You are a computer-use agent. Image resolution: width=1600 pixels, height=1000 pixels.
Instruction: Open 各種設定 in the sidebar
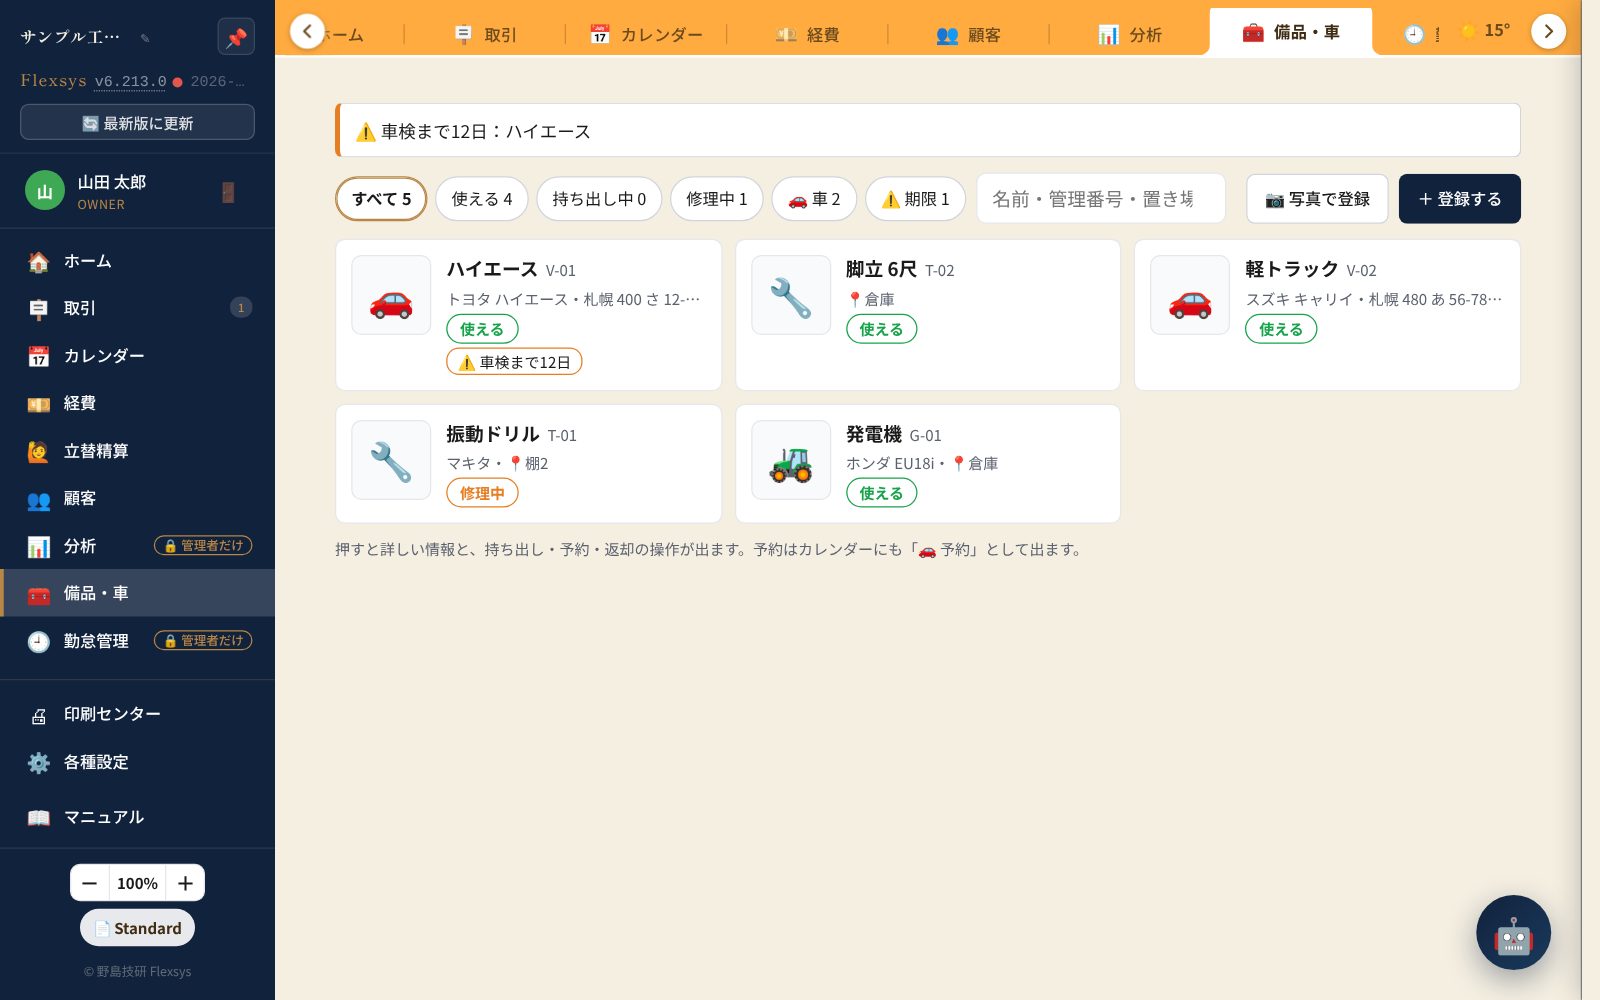point(137,762)
